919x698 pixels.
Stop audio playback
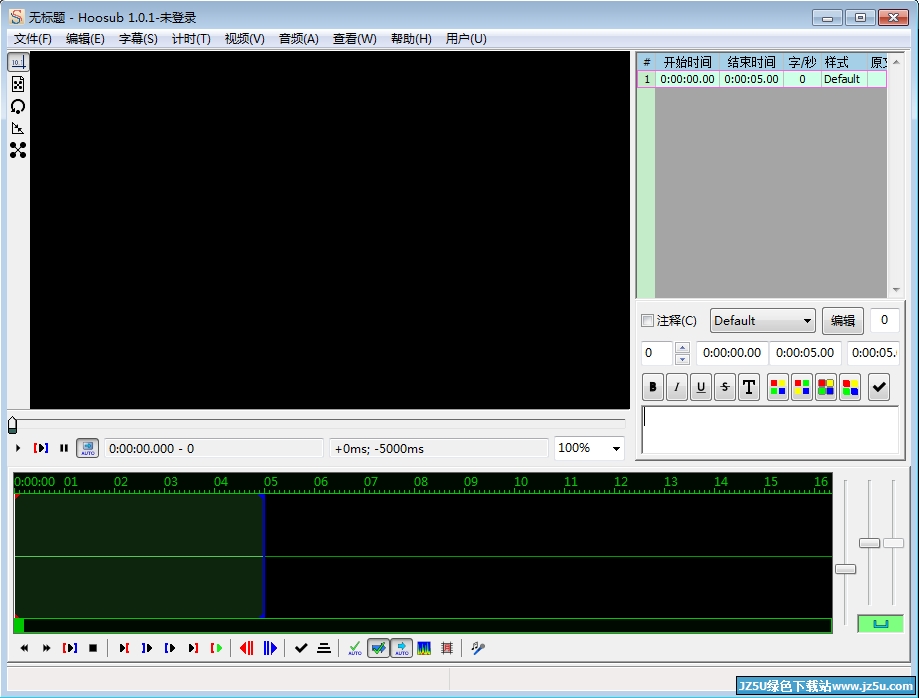pyautogui.click(x=93, y=648)
